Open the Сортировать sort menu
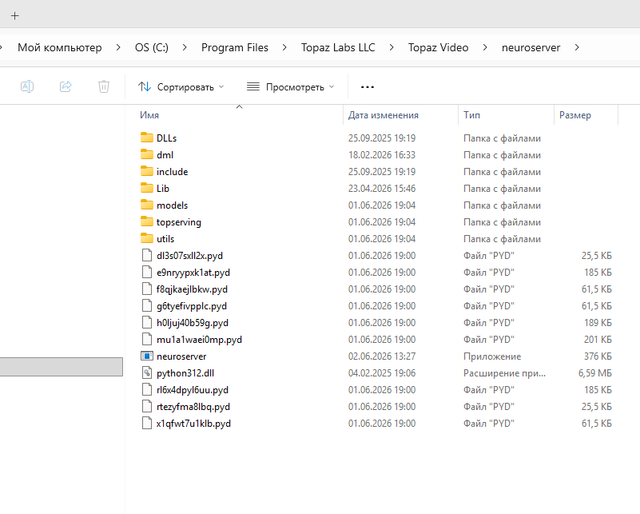The image size is (640, 514). coord(181,87)
